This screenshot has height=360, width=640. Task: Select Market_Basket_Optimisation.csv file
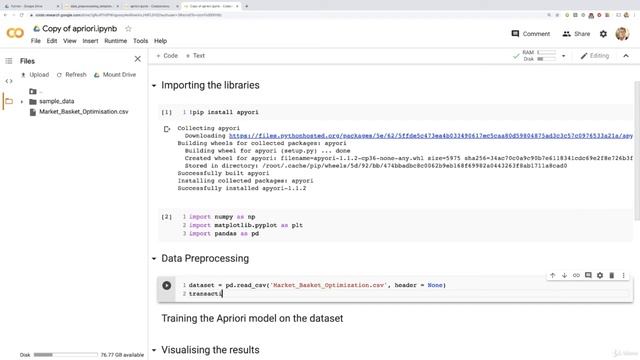point(84,111)
